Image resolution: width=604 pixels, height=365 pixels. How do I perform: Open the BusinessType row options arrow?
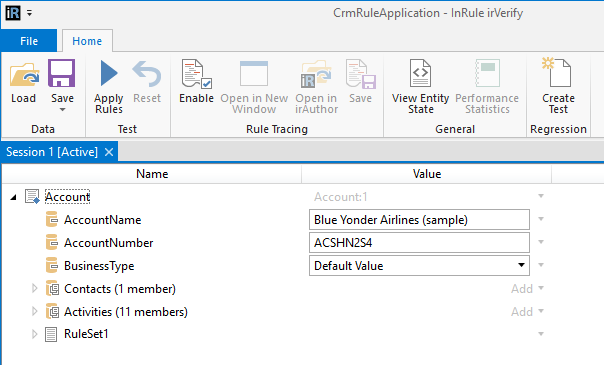click(541, 265)
